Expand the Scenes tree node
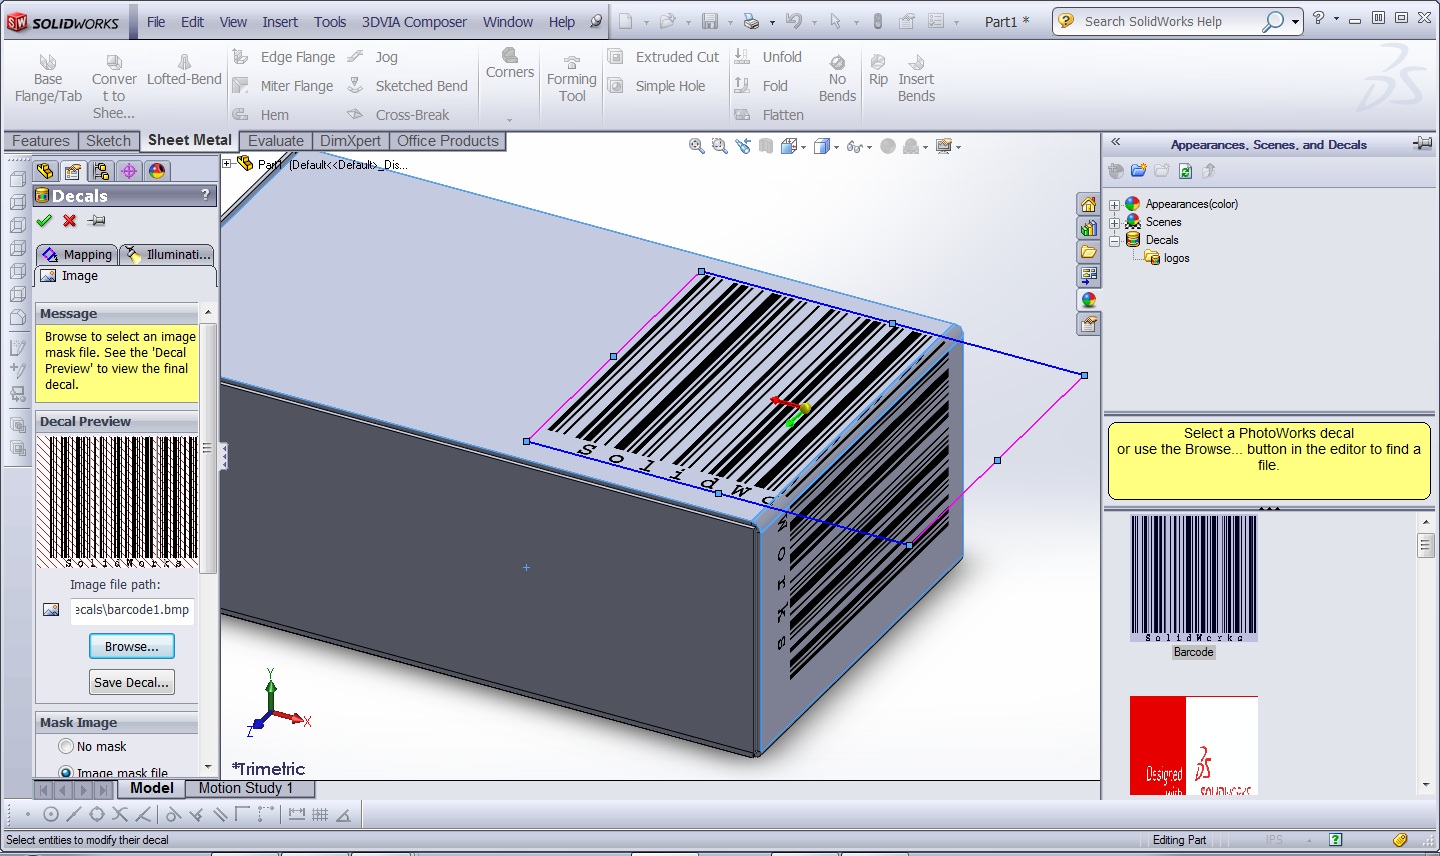This screenshot has width=1440, height=856. point(1115,223)
